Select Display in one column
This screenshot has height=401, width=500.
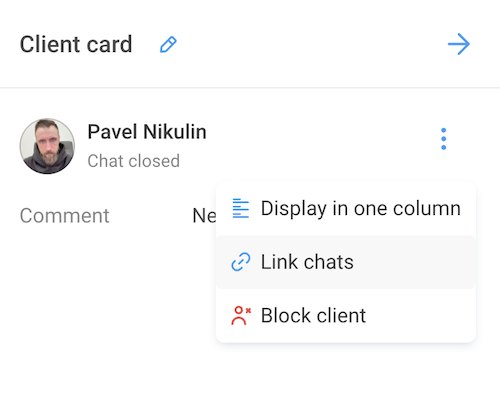[x=346, y=209]
